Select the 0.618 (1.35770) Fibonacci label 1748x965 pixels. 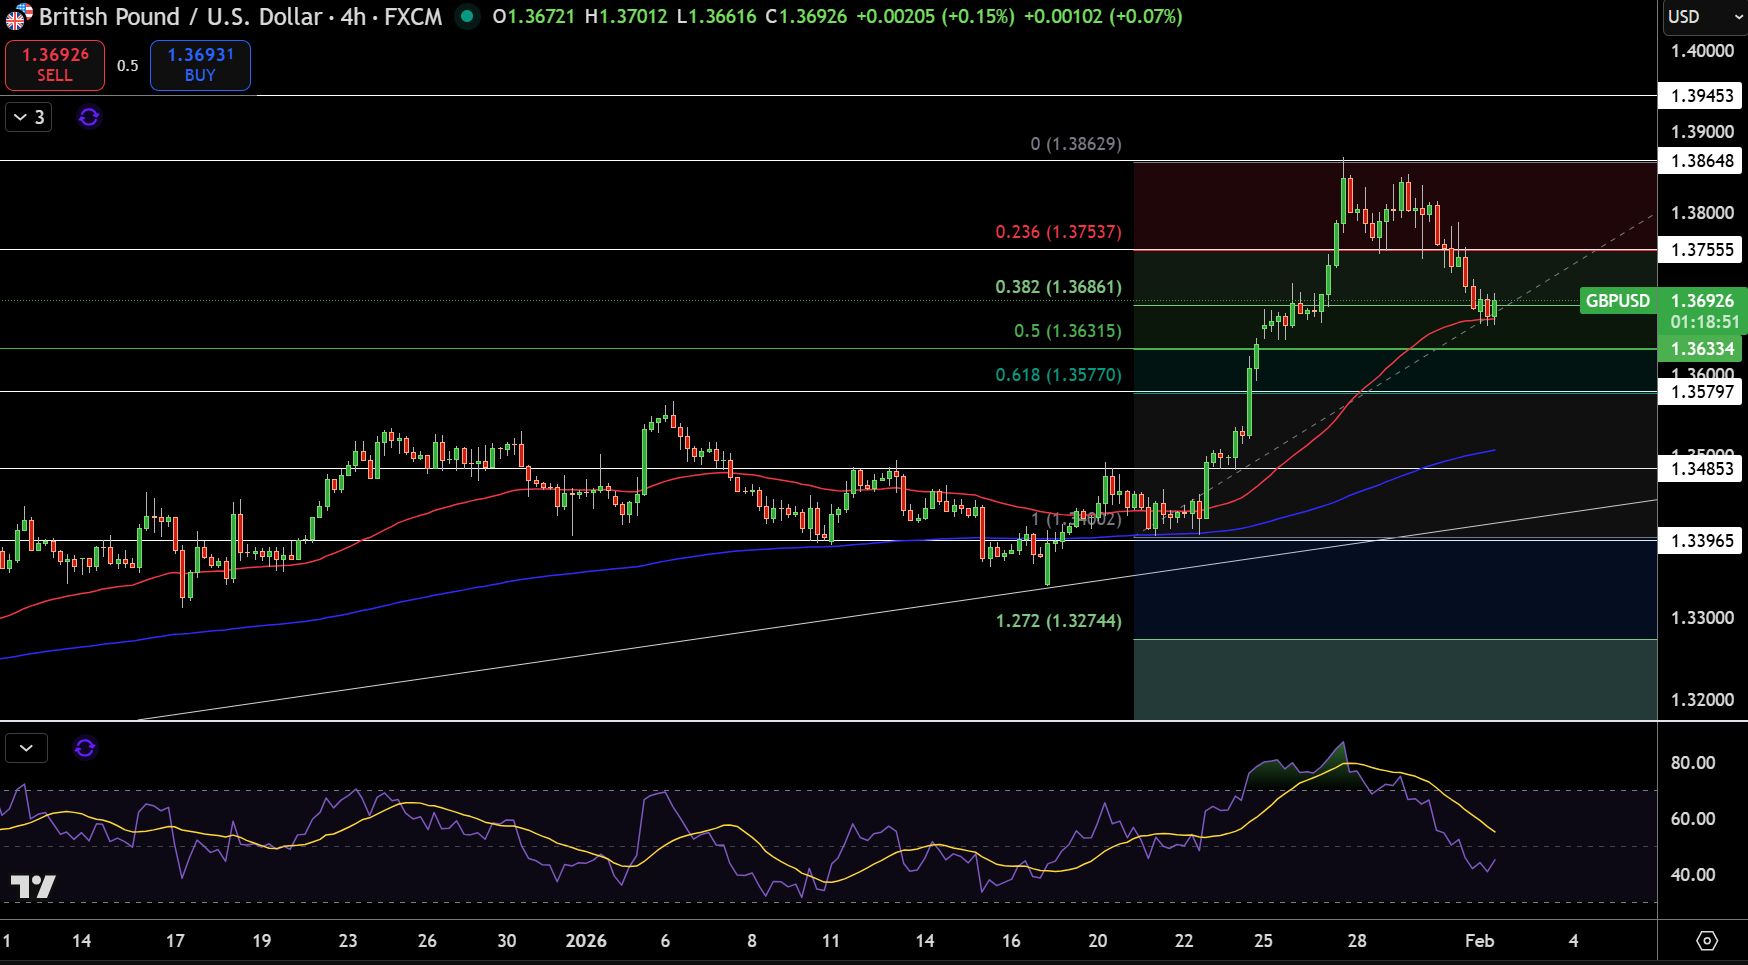pos(1058,375)
